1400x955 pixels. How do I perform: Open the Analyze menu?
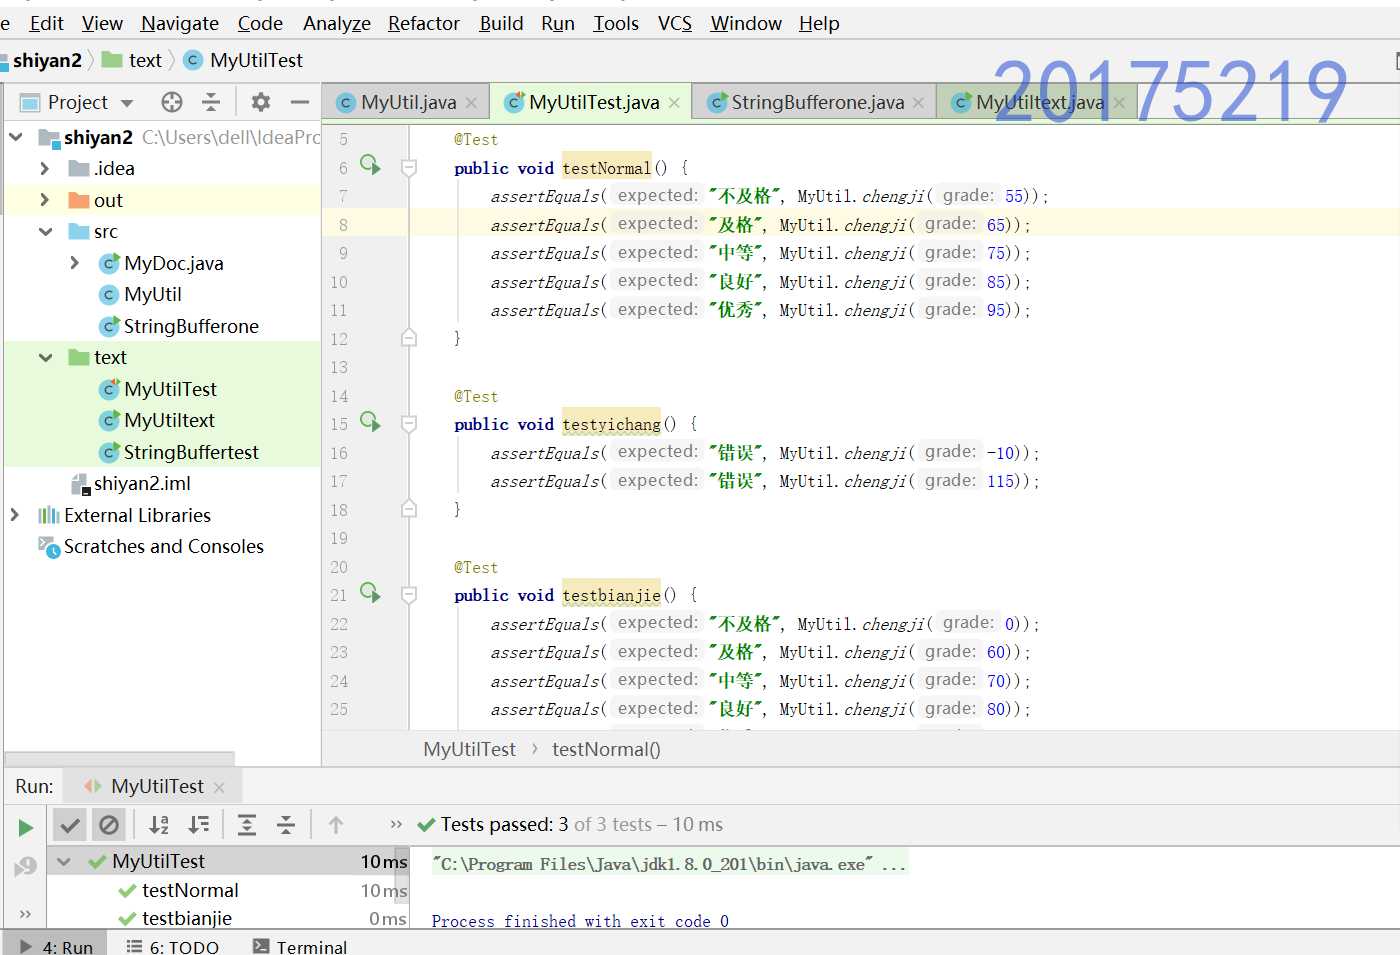tap(337, 23)
